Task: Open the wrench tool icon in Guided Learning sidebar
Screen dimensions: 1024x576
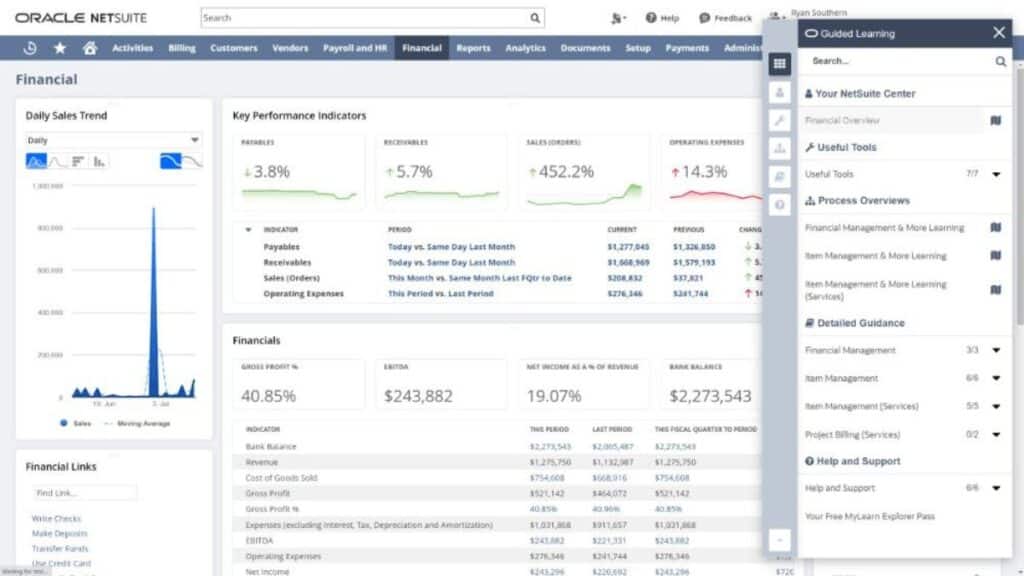Action: pos(781,120)
